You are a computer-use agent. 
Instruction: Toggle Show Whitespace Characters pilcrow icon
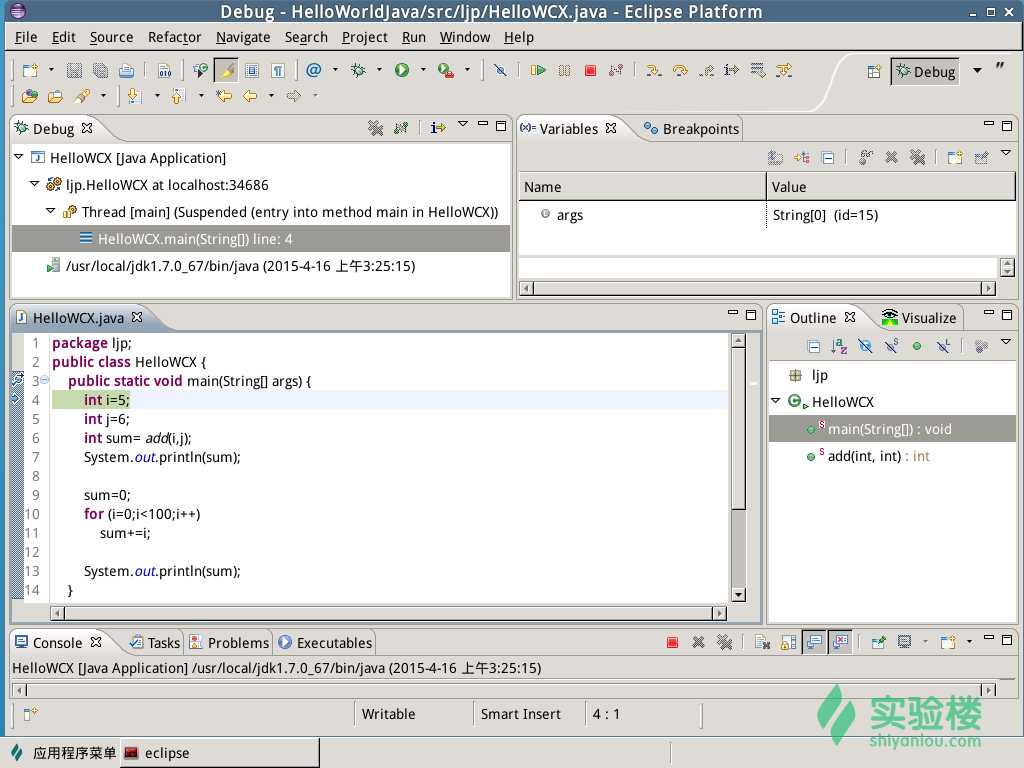point(278,71)
